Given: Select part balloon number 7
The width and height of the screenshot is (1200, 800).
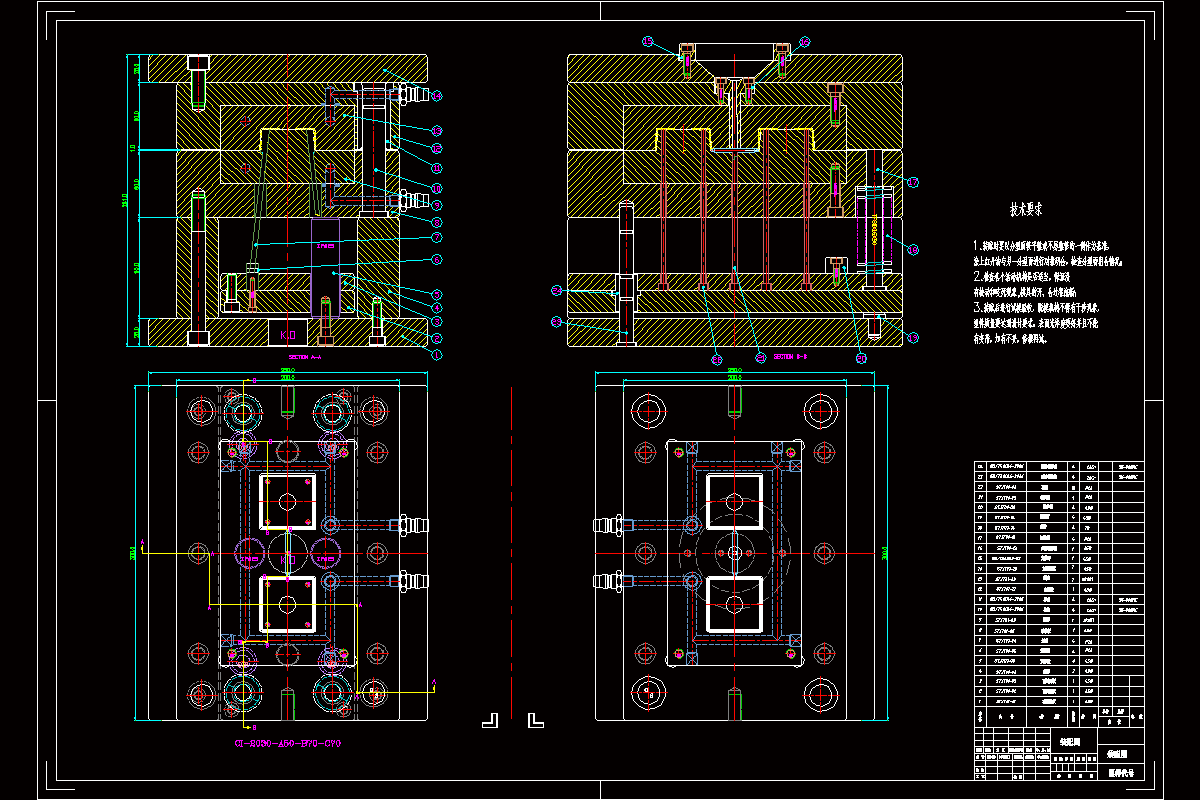Looking at the screenshot, I should click(x=437, y=237).
